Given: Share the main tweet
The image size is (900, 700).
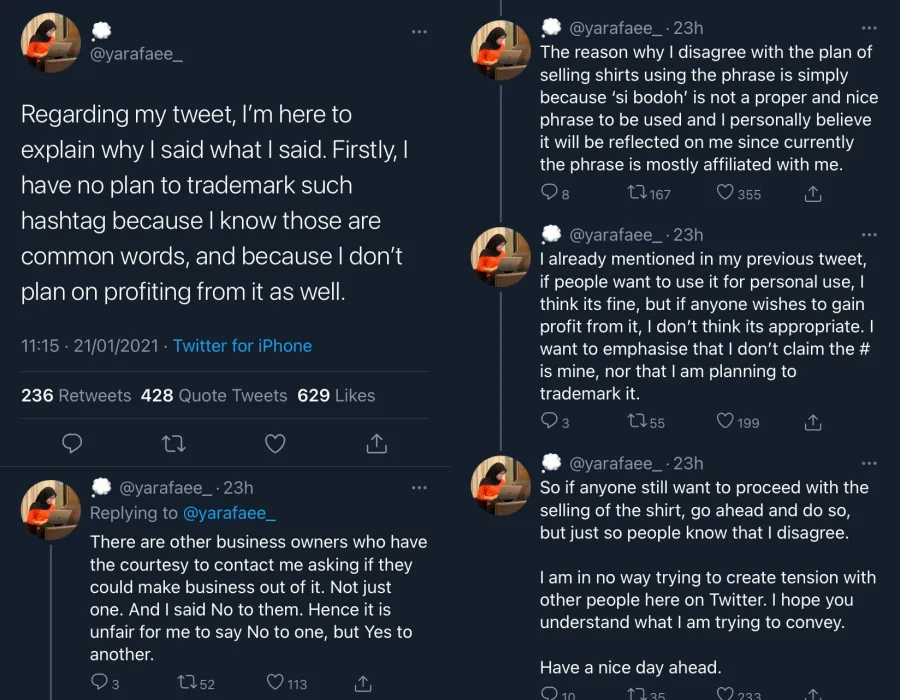Looking at the screenshot, I should (x=377, y=443).
